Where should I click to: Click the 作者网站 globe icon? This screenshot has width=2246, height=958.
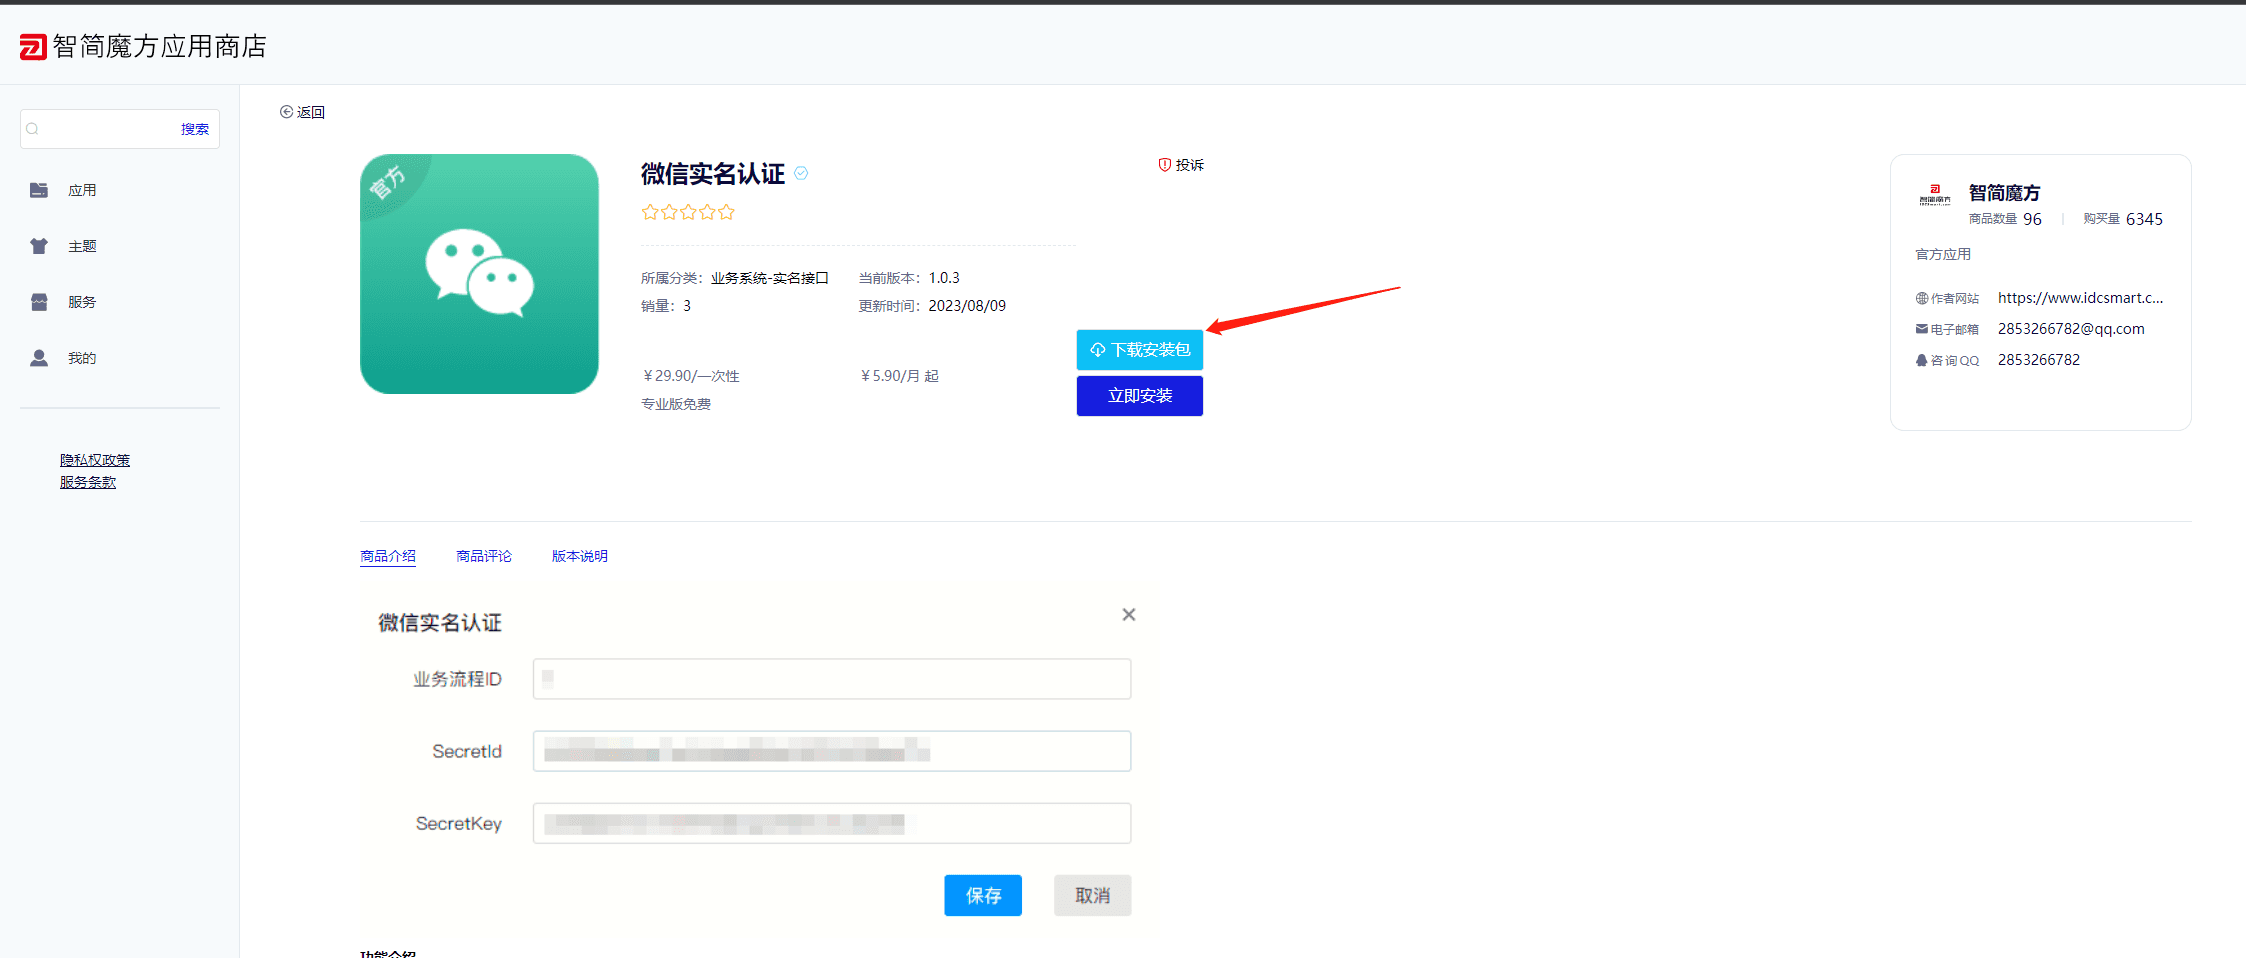pos(1922,298)
